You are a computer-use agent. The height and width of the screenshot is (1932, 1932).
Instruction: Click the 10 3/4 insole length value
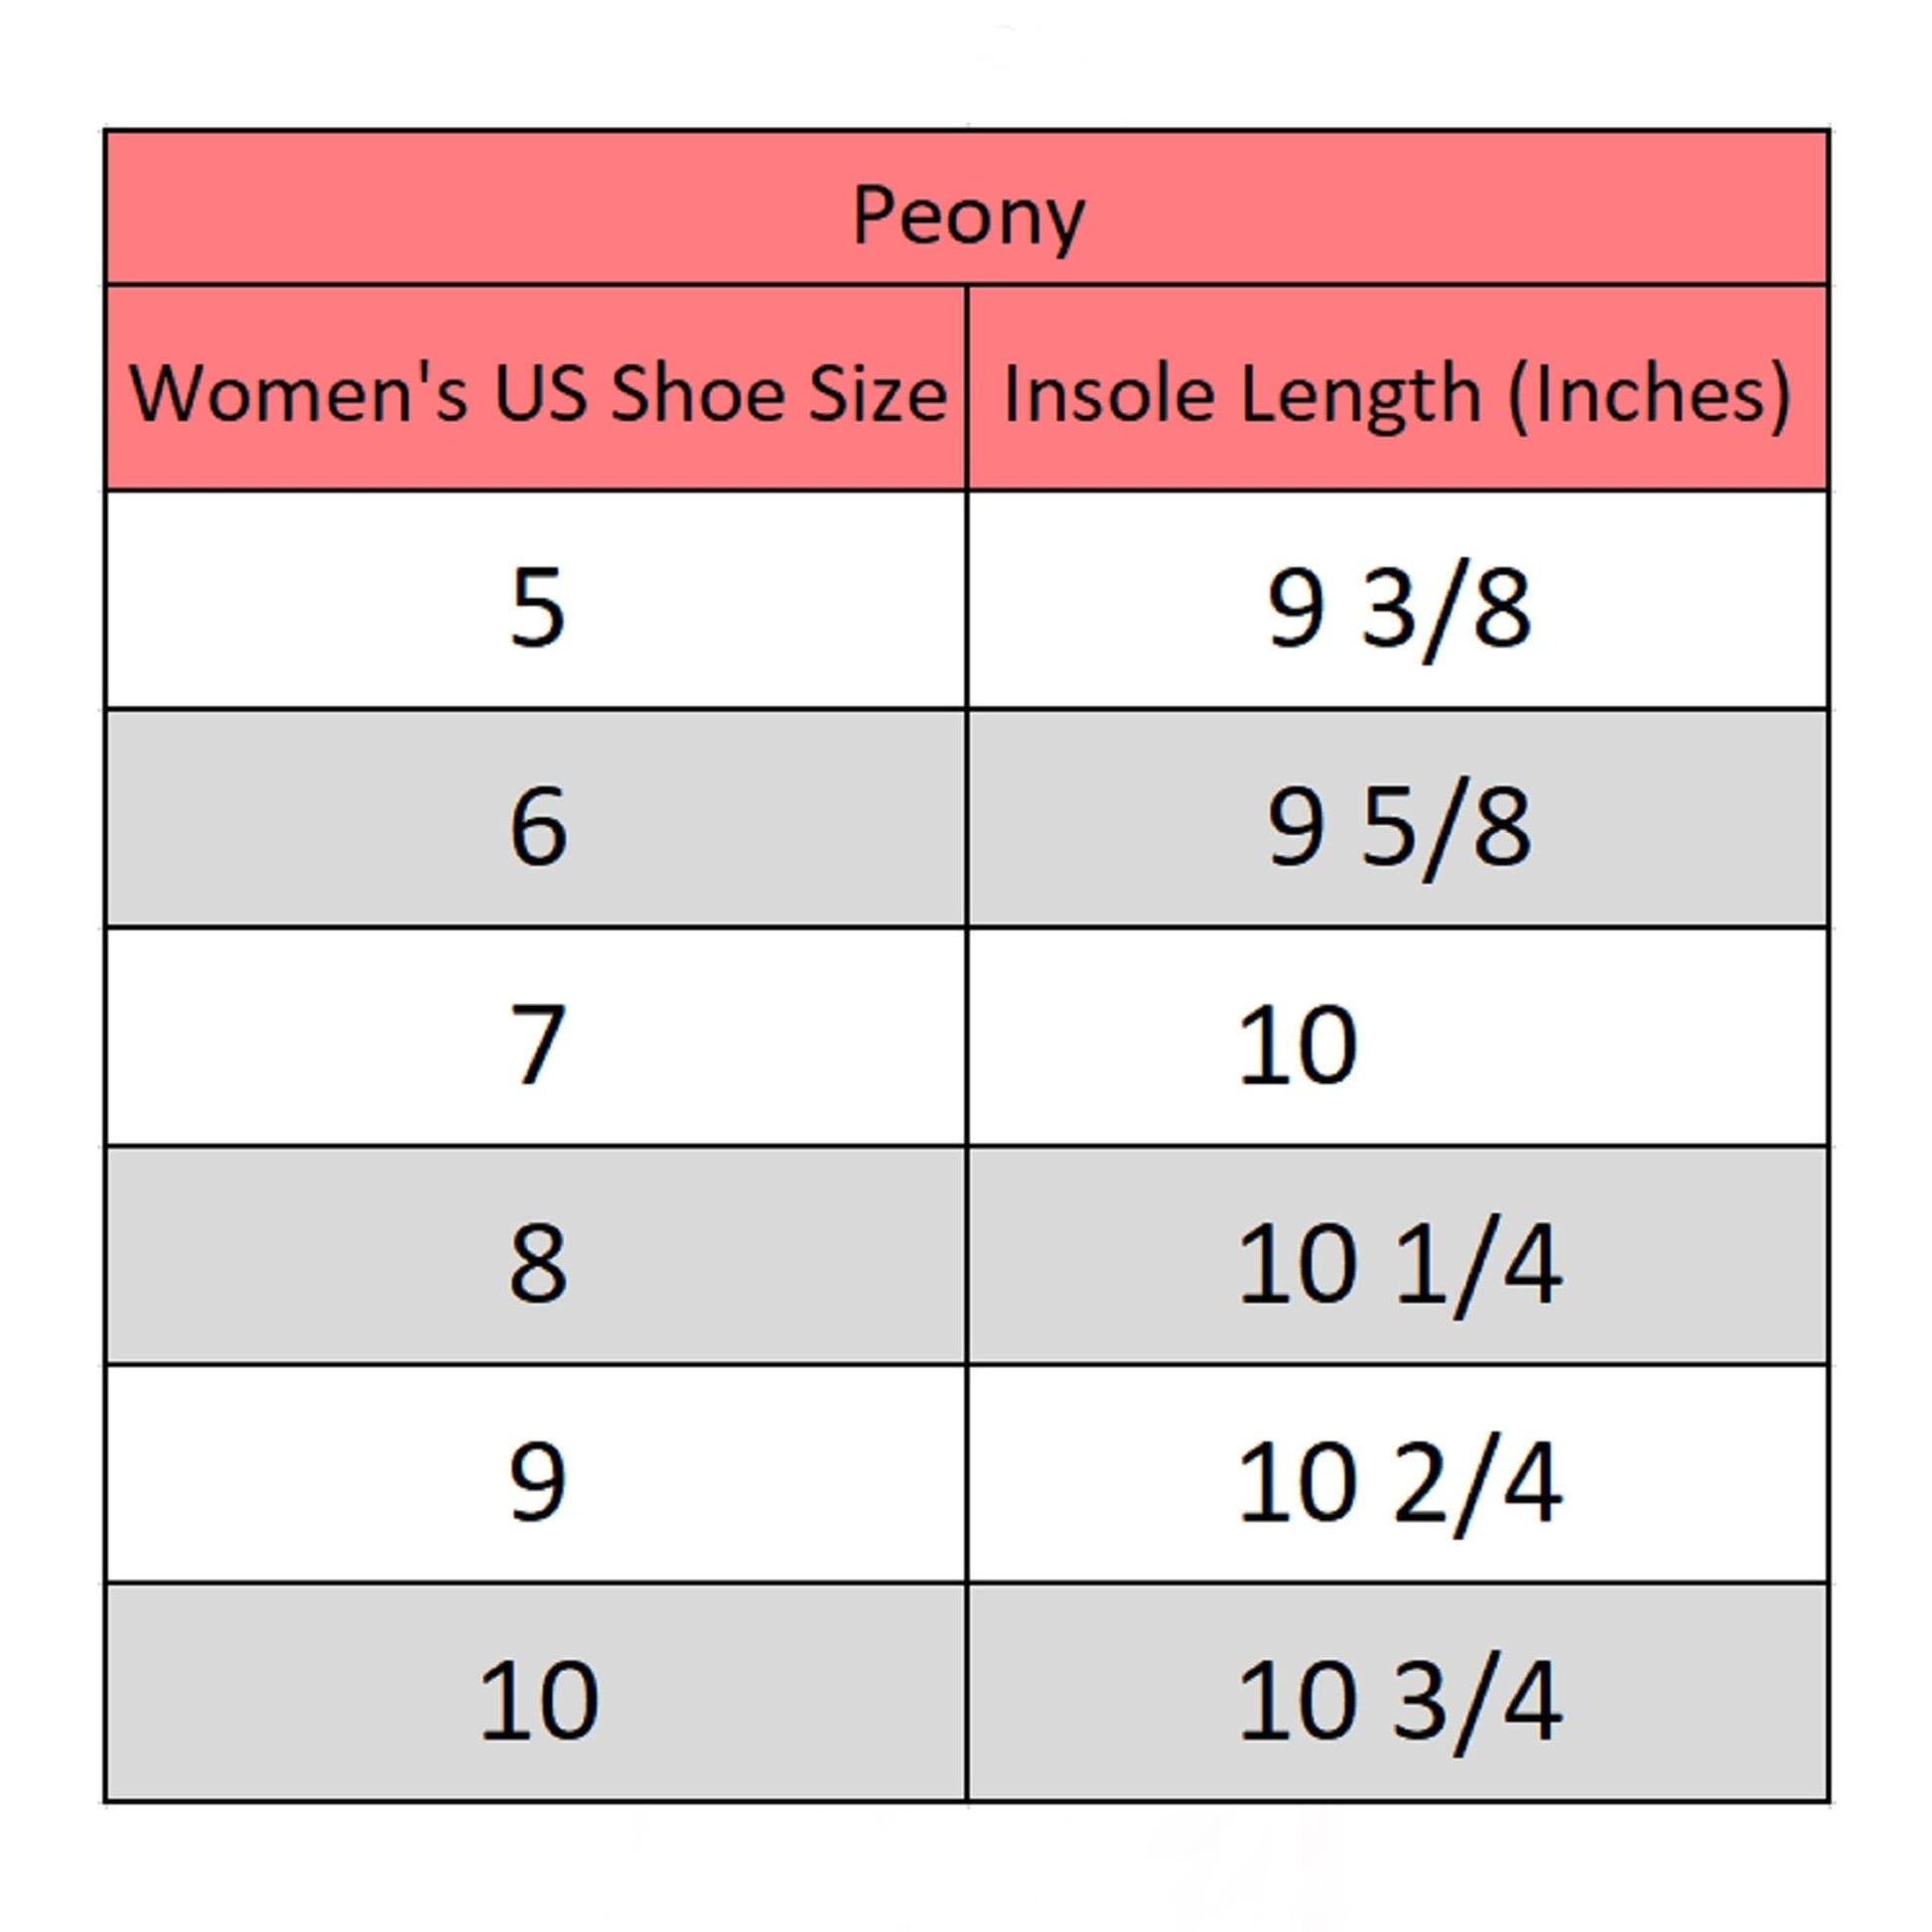pos(1398,1701)
